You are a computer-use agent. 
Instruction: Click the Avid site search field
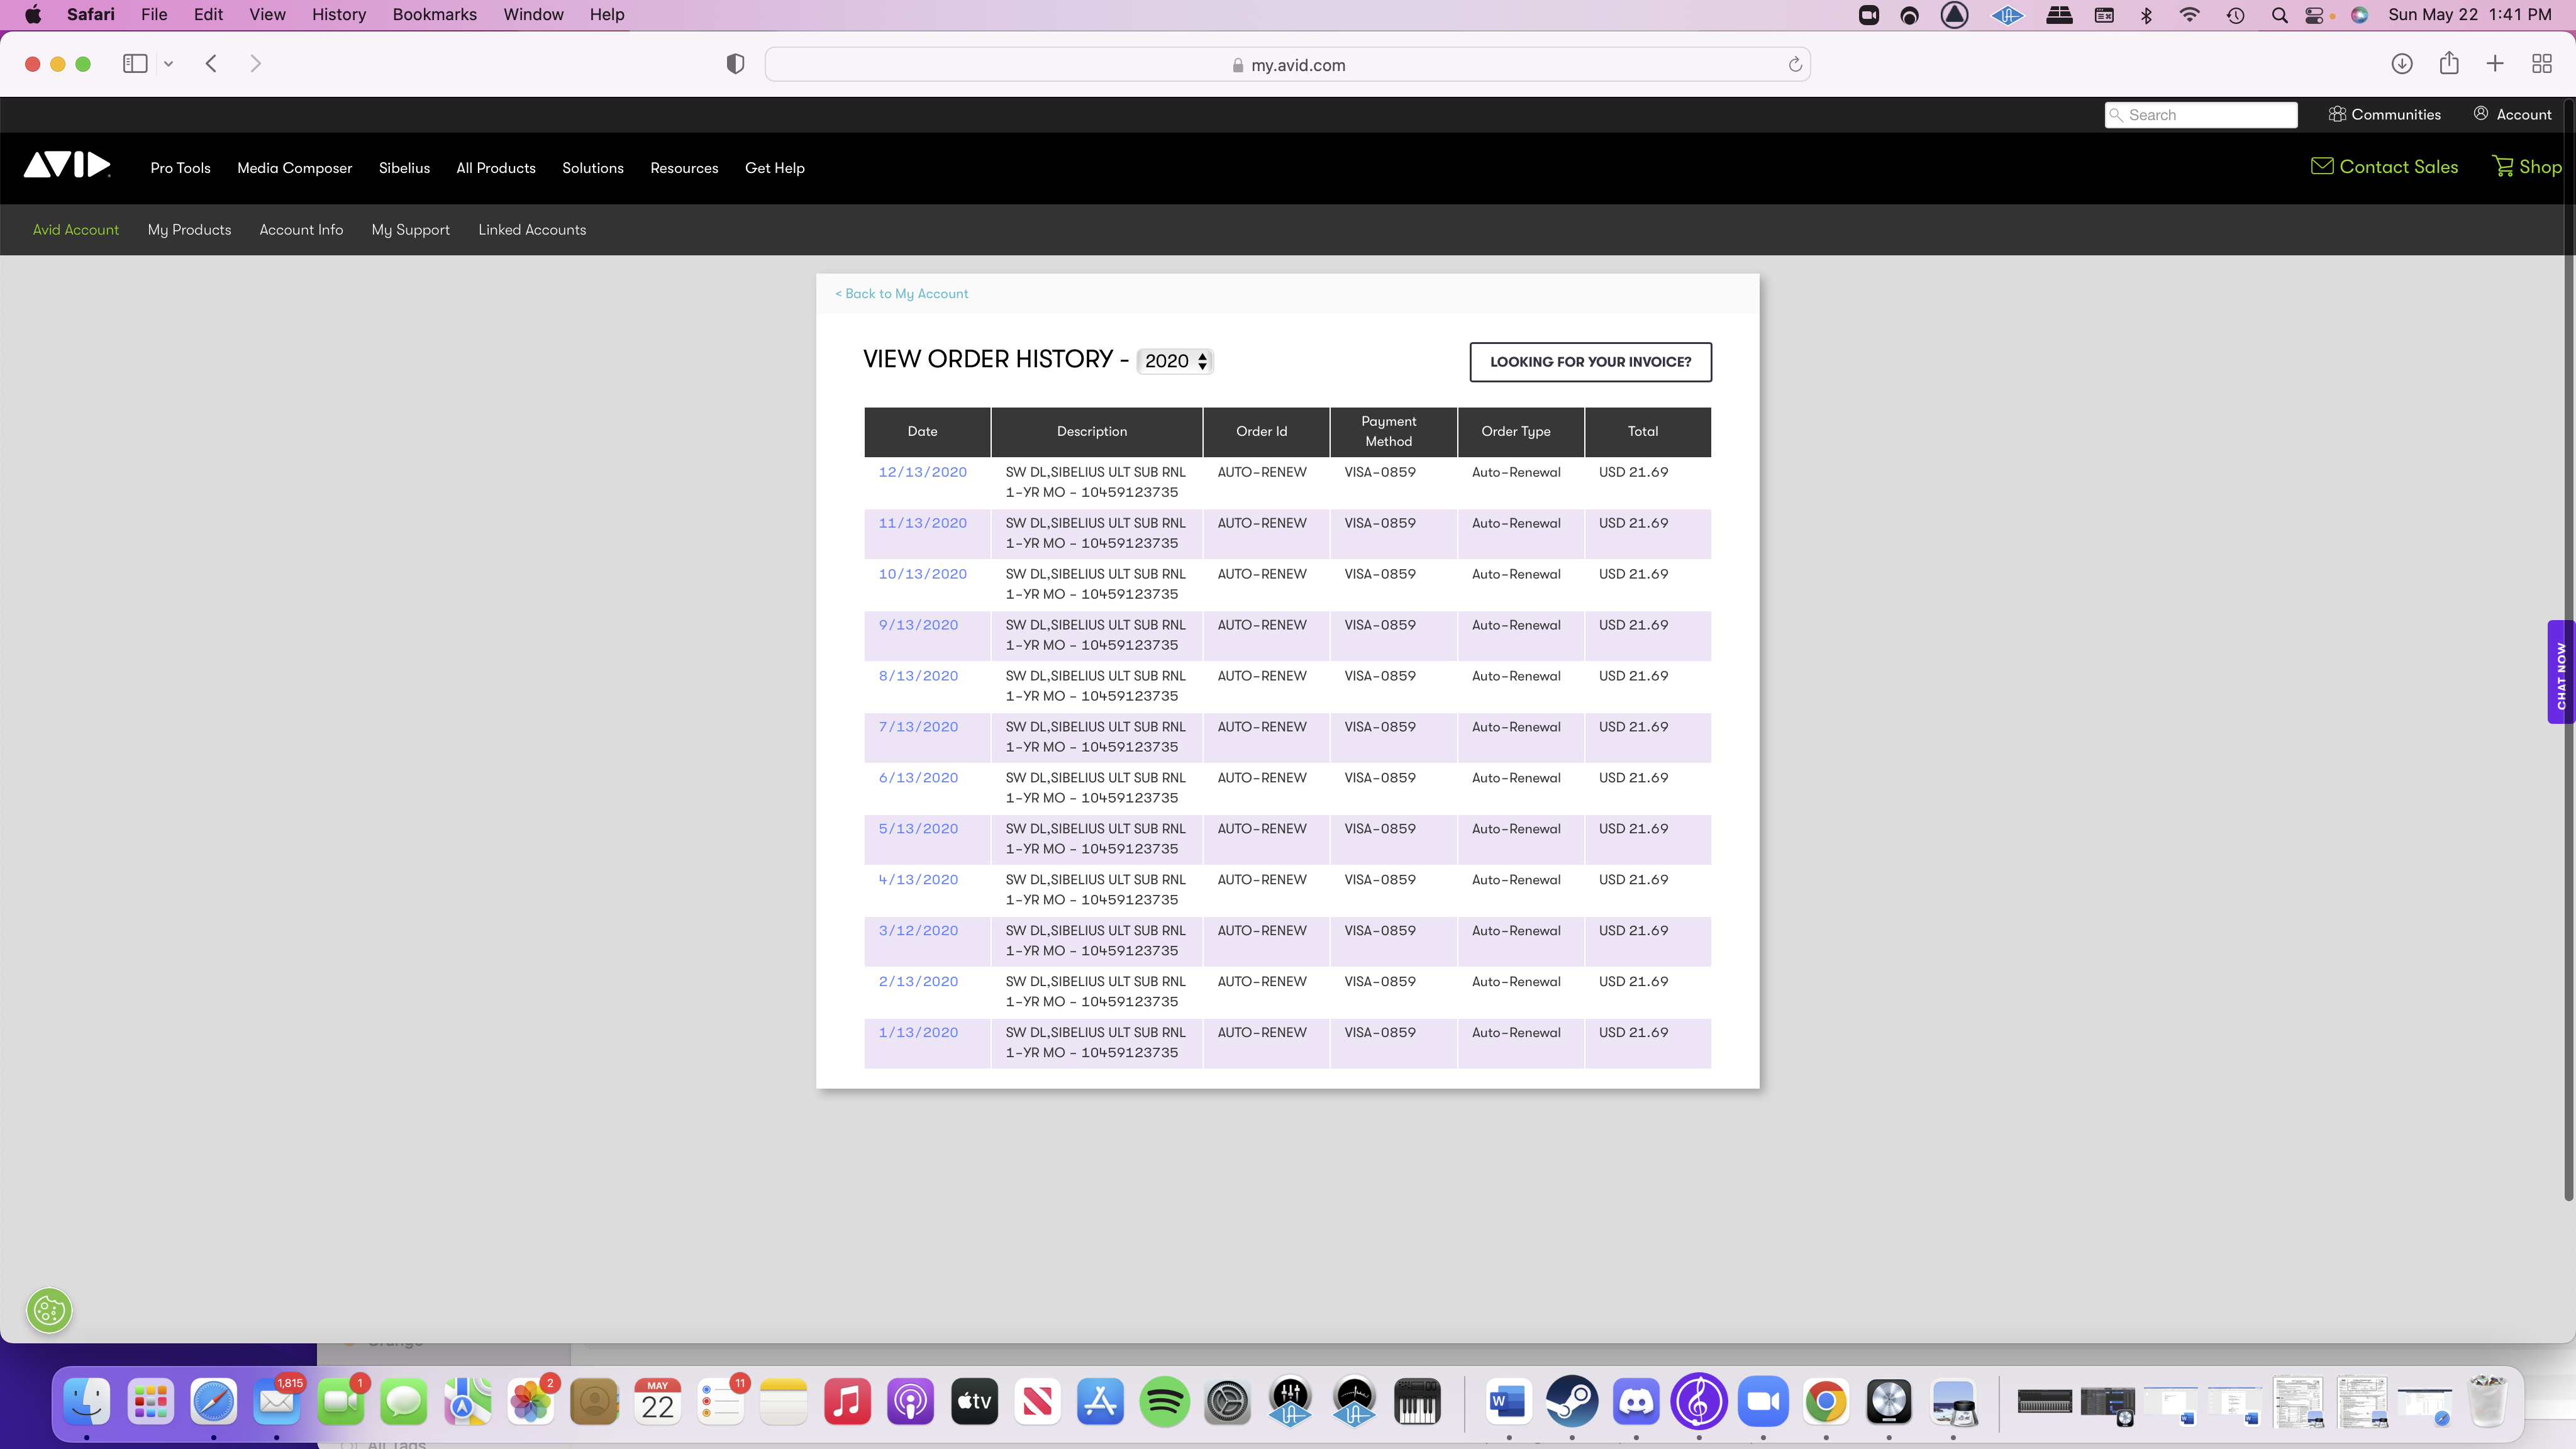[2201, 115]
